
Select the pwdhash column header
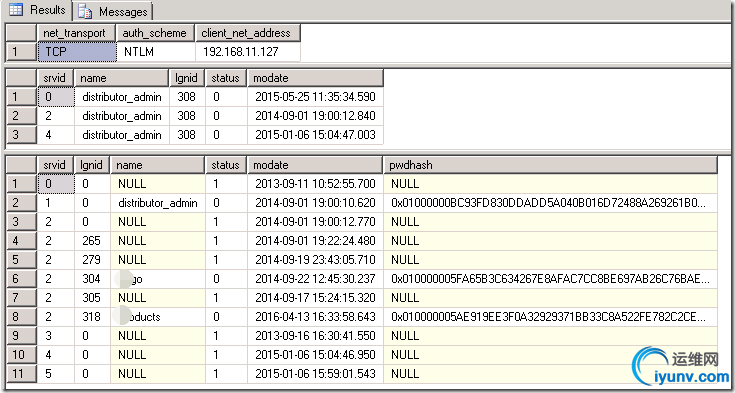coord(550,165)
